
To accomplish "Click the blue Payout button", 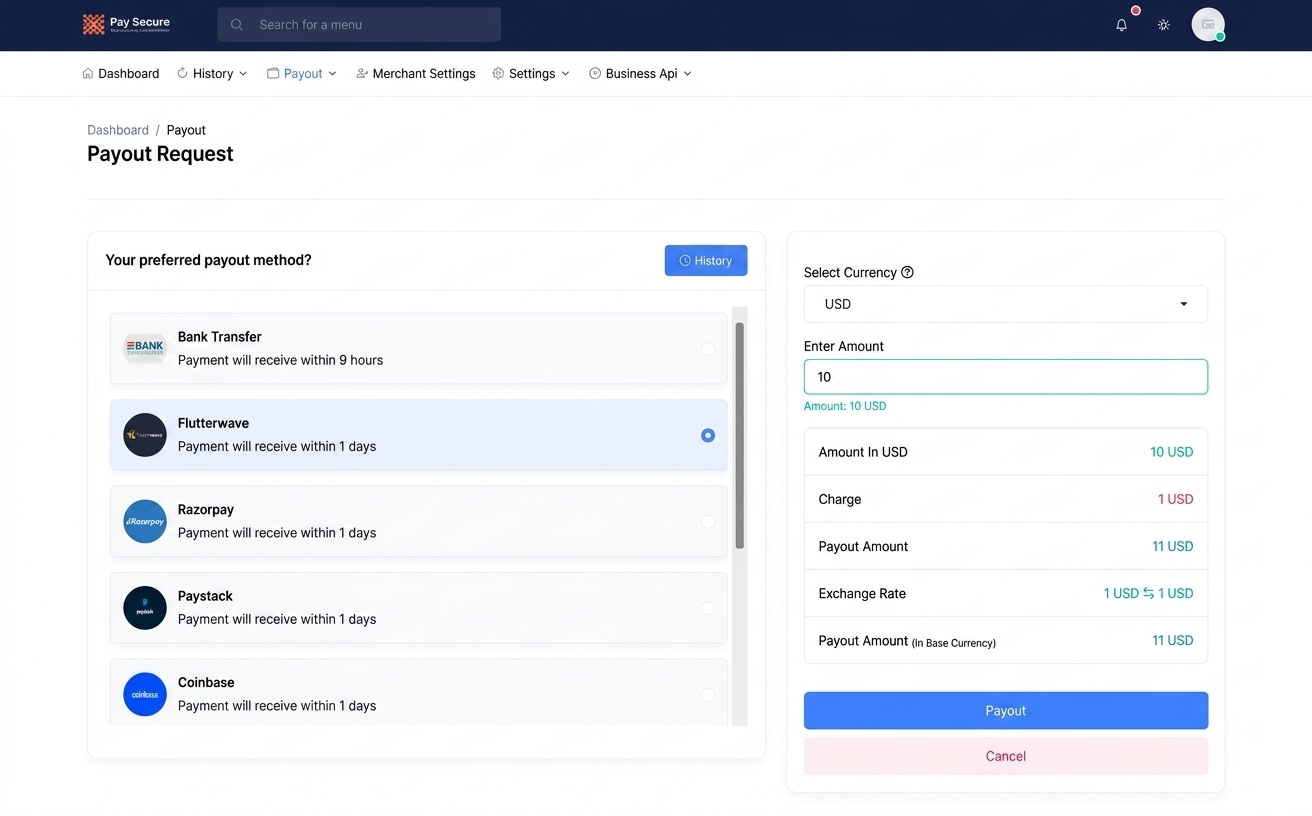I will [1005, 711].
